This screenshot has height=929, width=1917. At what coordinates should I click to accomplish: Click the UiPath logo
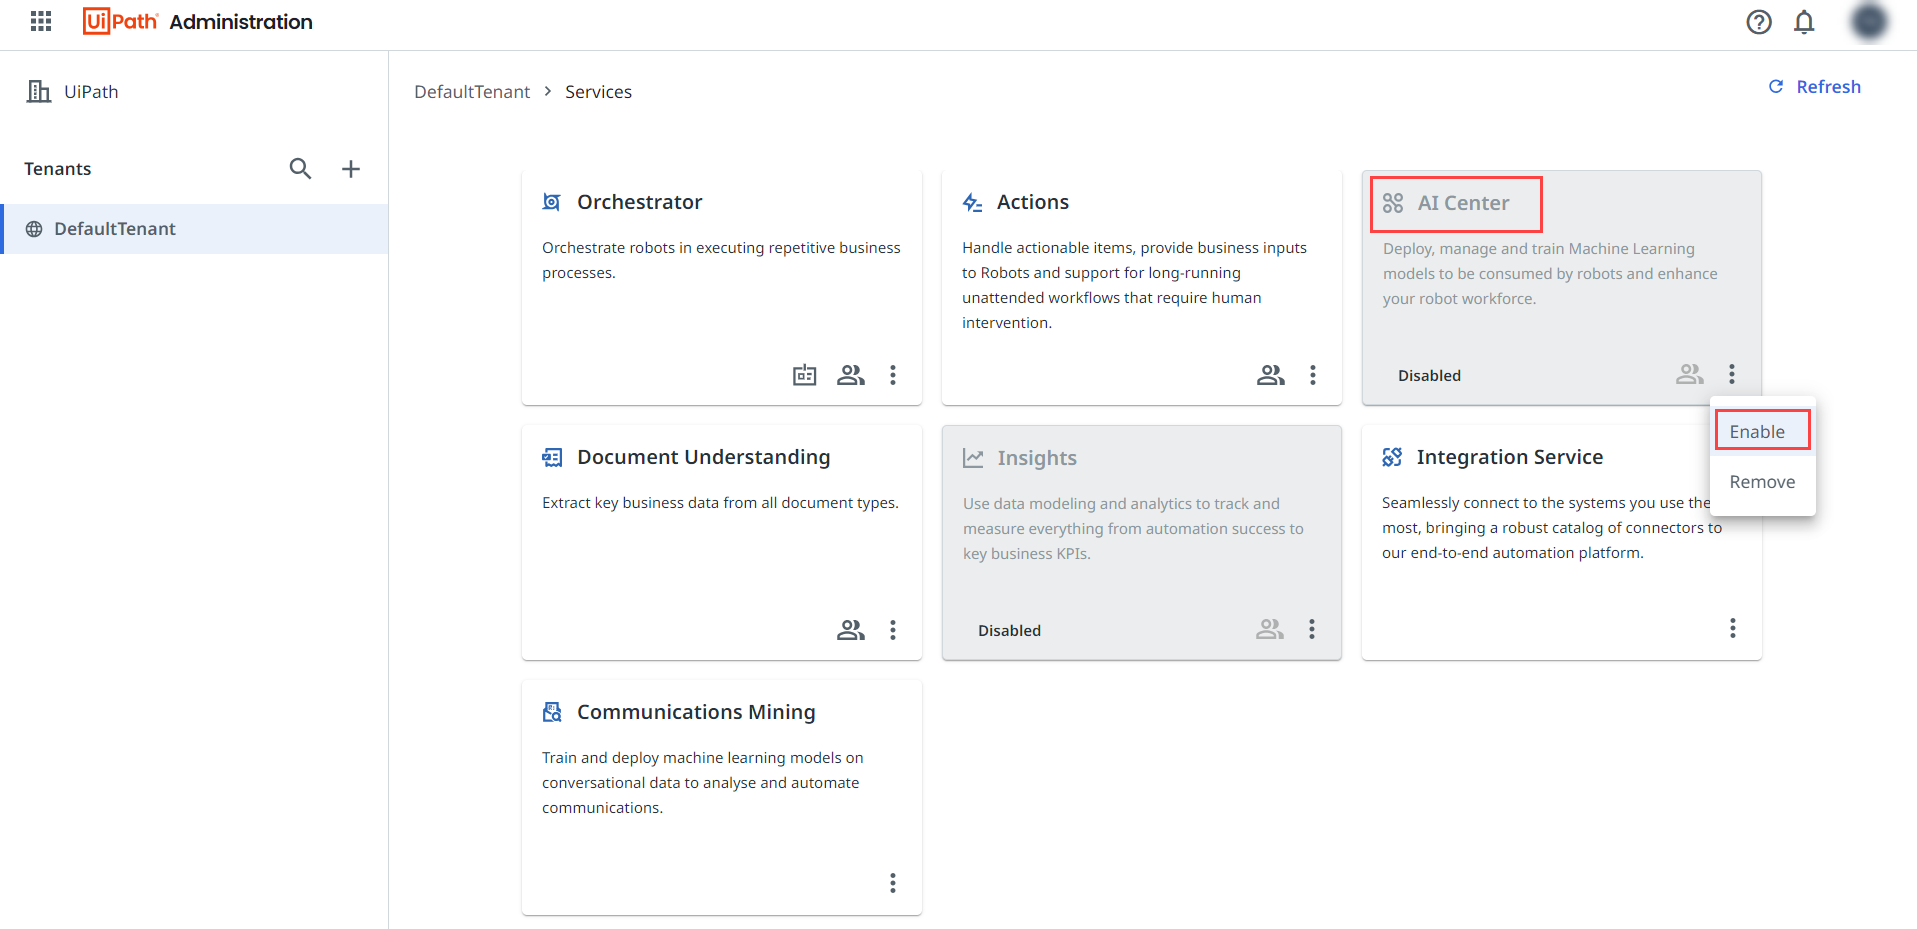pyautogui.click(x=120, y=21)
